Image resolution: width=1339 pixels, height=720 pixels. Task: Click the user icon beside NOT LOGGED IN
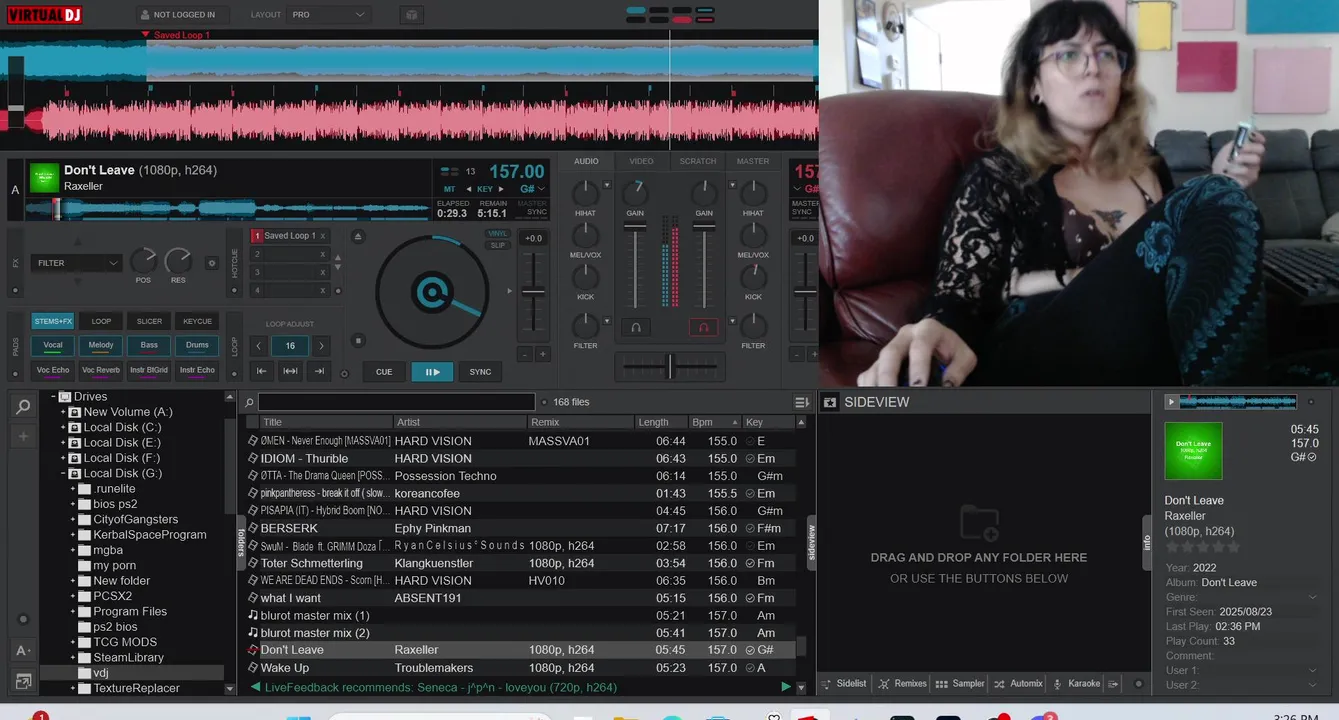tap(145, 15)
